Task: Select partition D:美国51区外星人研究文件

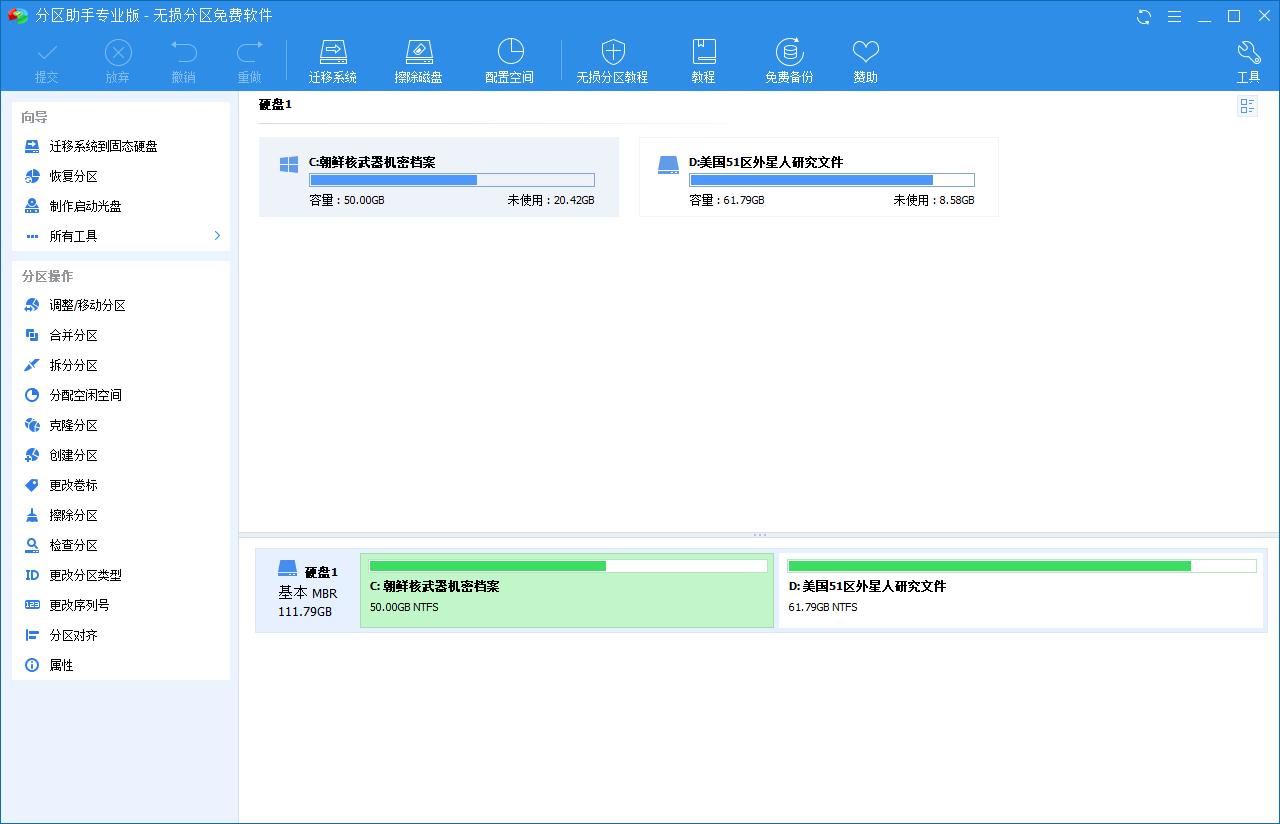Action: (x=817, y=177)
